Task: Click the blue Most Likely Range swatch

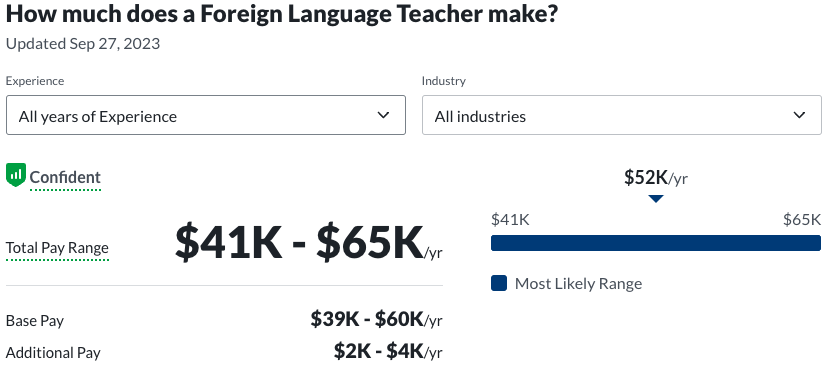Action: point(499,283)
